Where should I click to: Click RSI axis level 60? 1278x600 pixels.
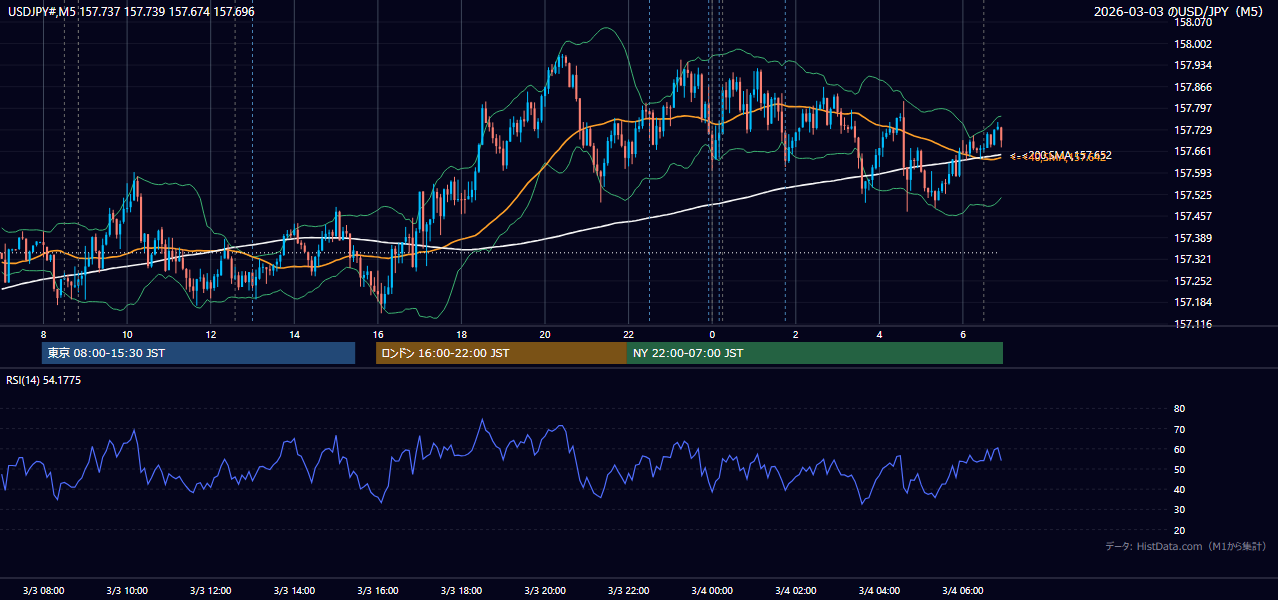point(1179,449)
